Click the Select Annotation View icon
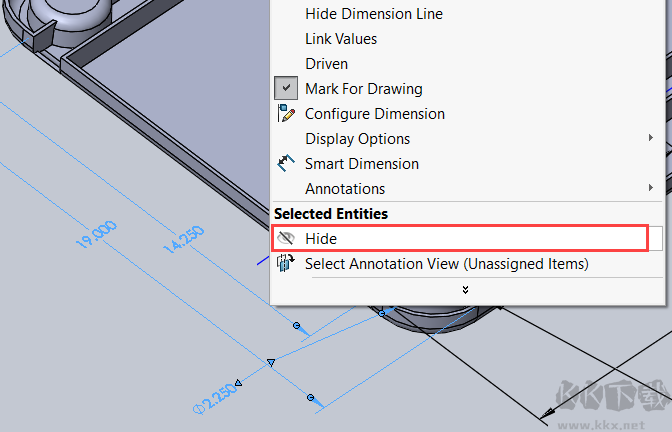Viewport: 672px width, 432px height. (x=286, y=264)
